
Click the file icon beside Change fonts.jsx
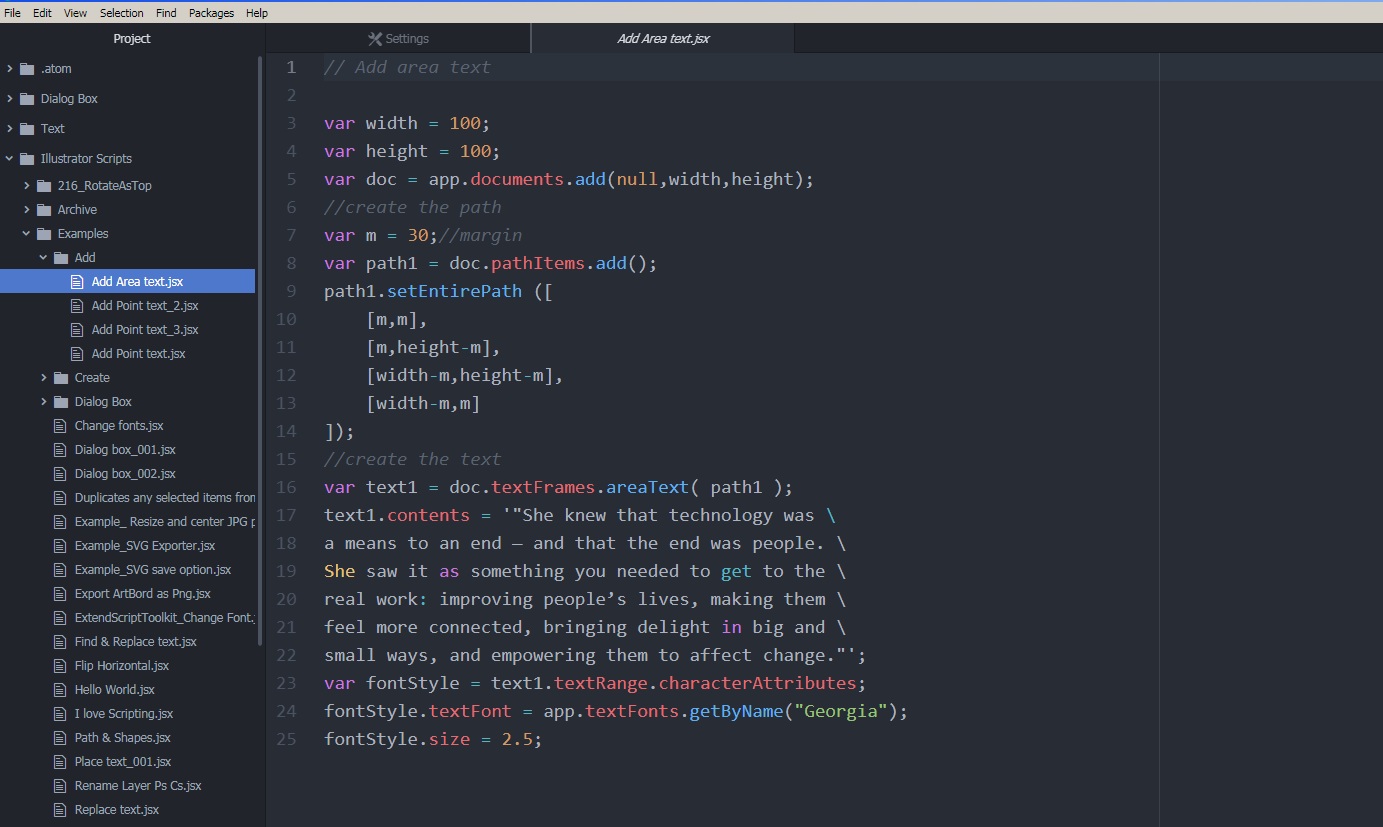tap(60, 426)
